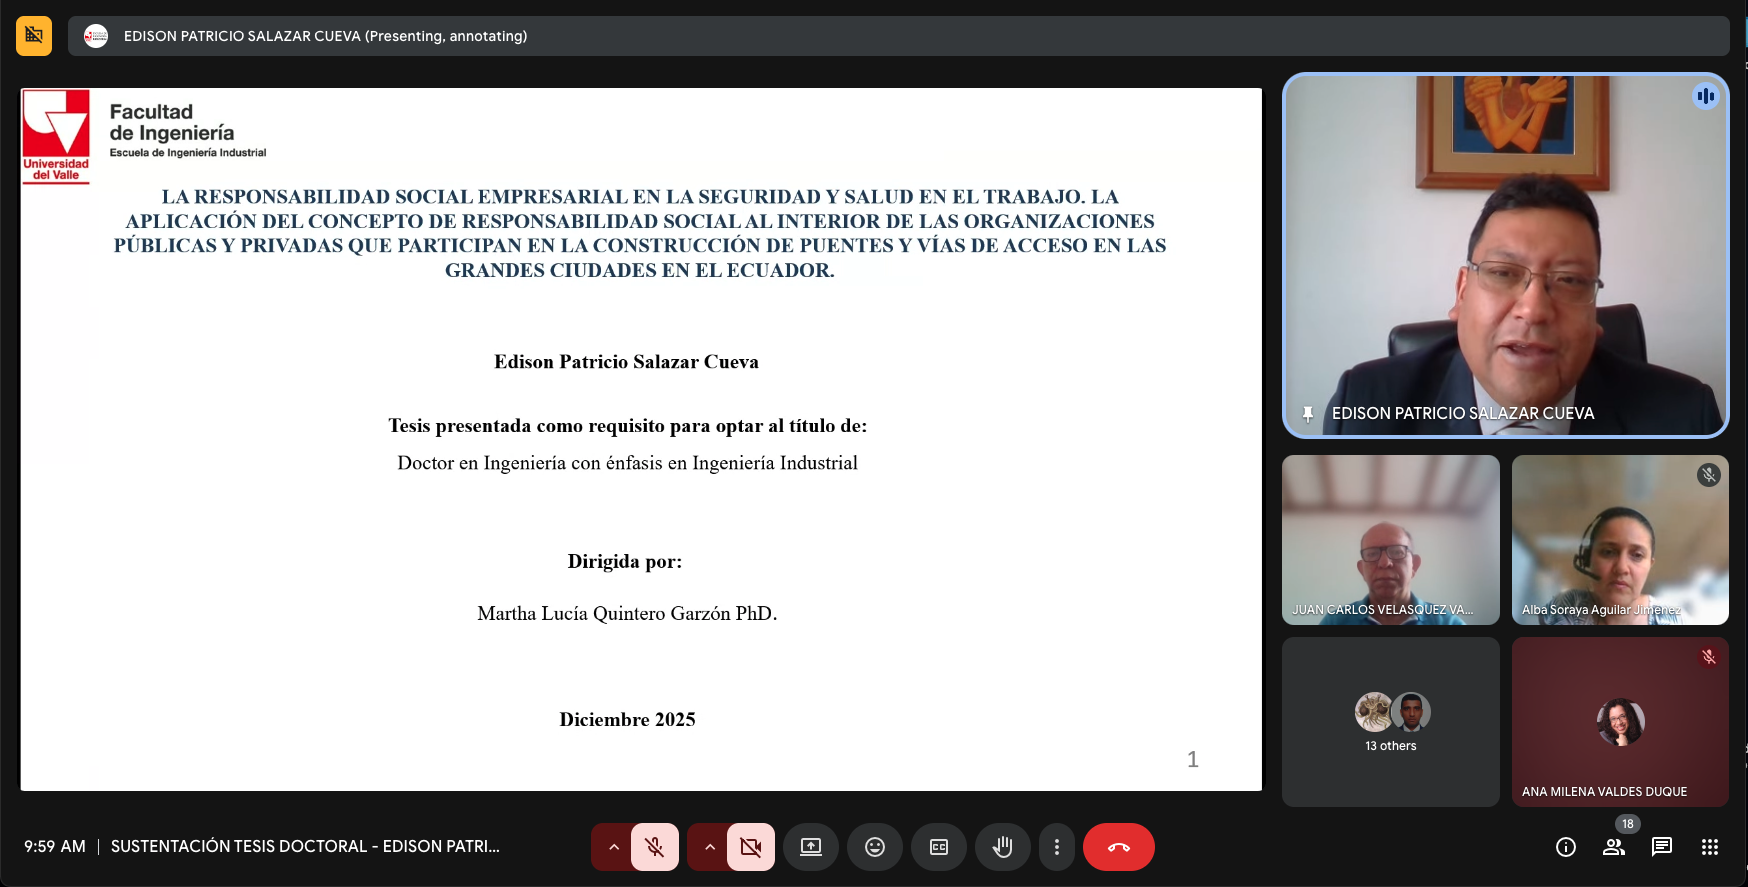This screenshot has width=1748, height=887.
Task: Leave the call with red hang-up button
Action: pyautogui.click(x=1118, y=847)
